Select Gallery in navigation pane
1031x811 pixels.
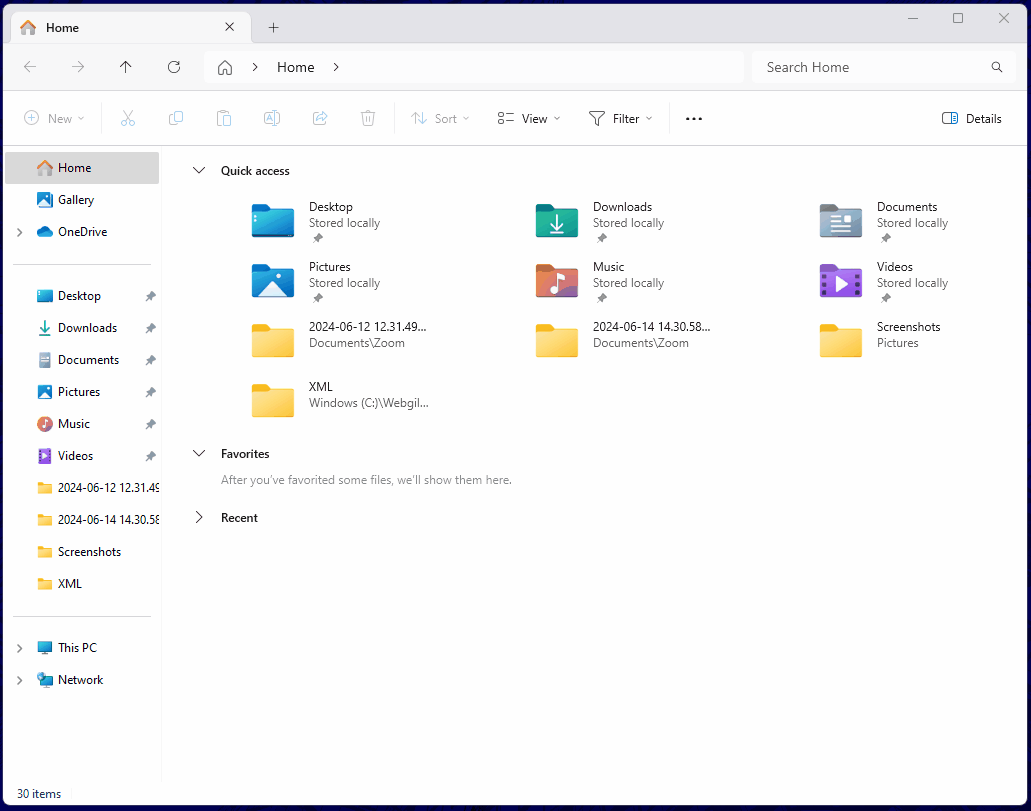[x=75, y=200]
